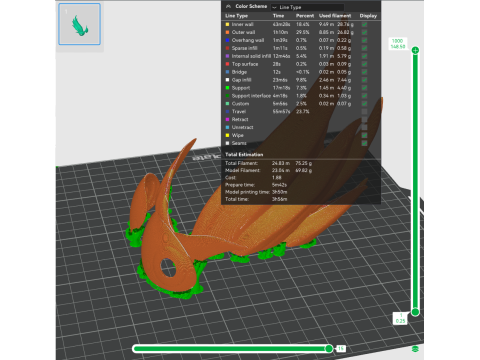480x360 pixels.
Task: Toggle Overhang wall display checkbox
Action: [x=364, y=40]
